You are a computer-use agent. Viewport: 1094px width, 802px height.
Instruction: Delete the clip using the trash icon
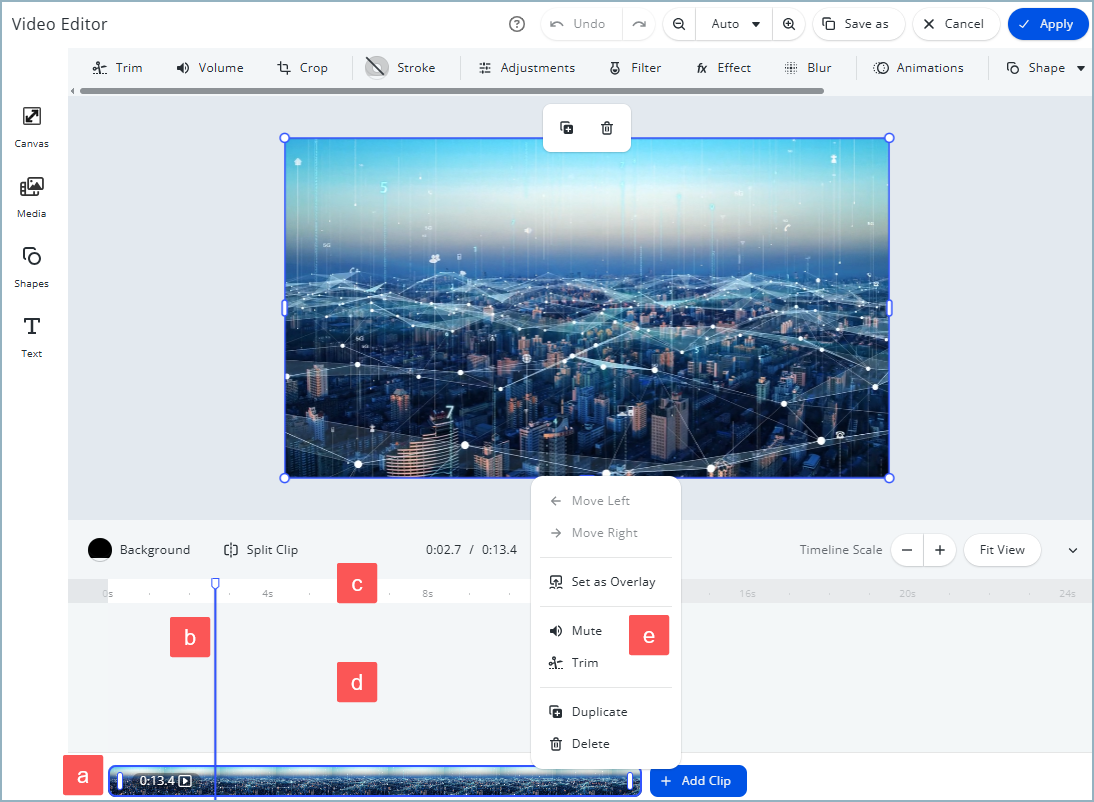coord(606,128)
